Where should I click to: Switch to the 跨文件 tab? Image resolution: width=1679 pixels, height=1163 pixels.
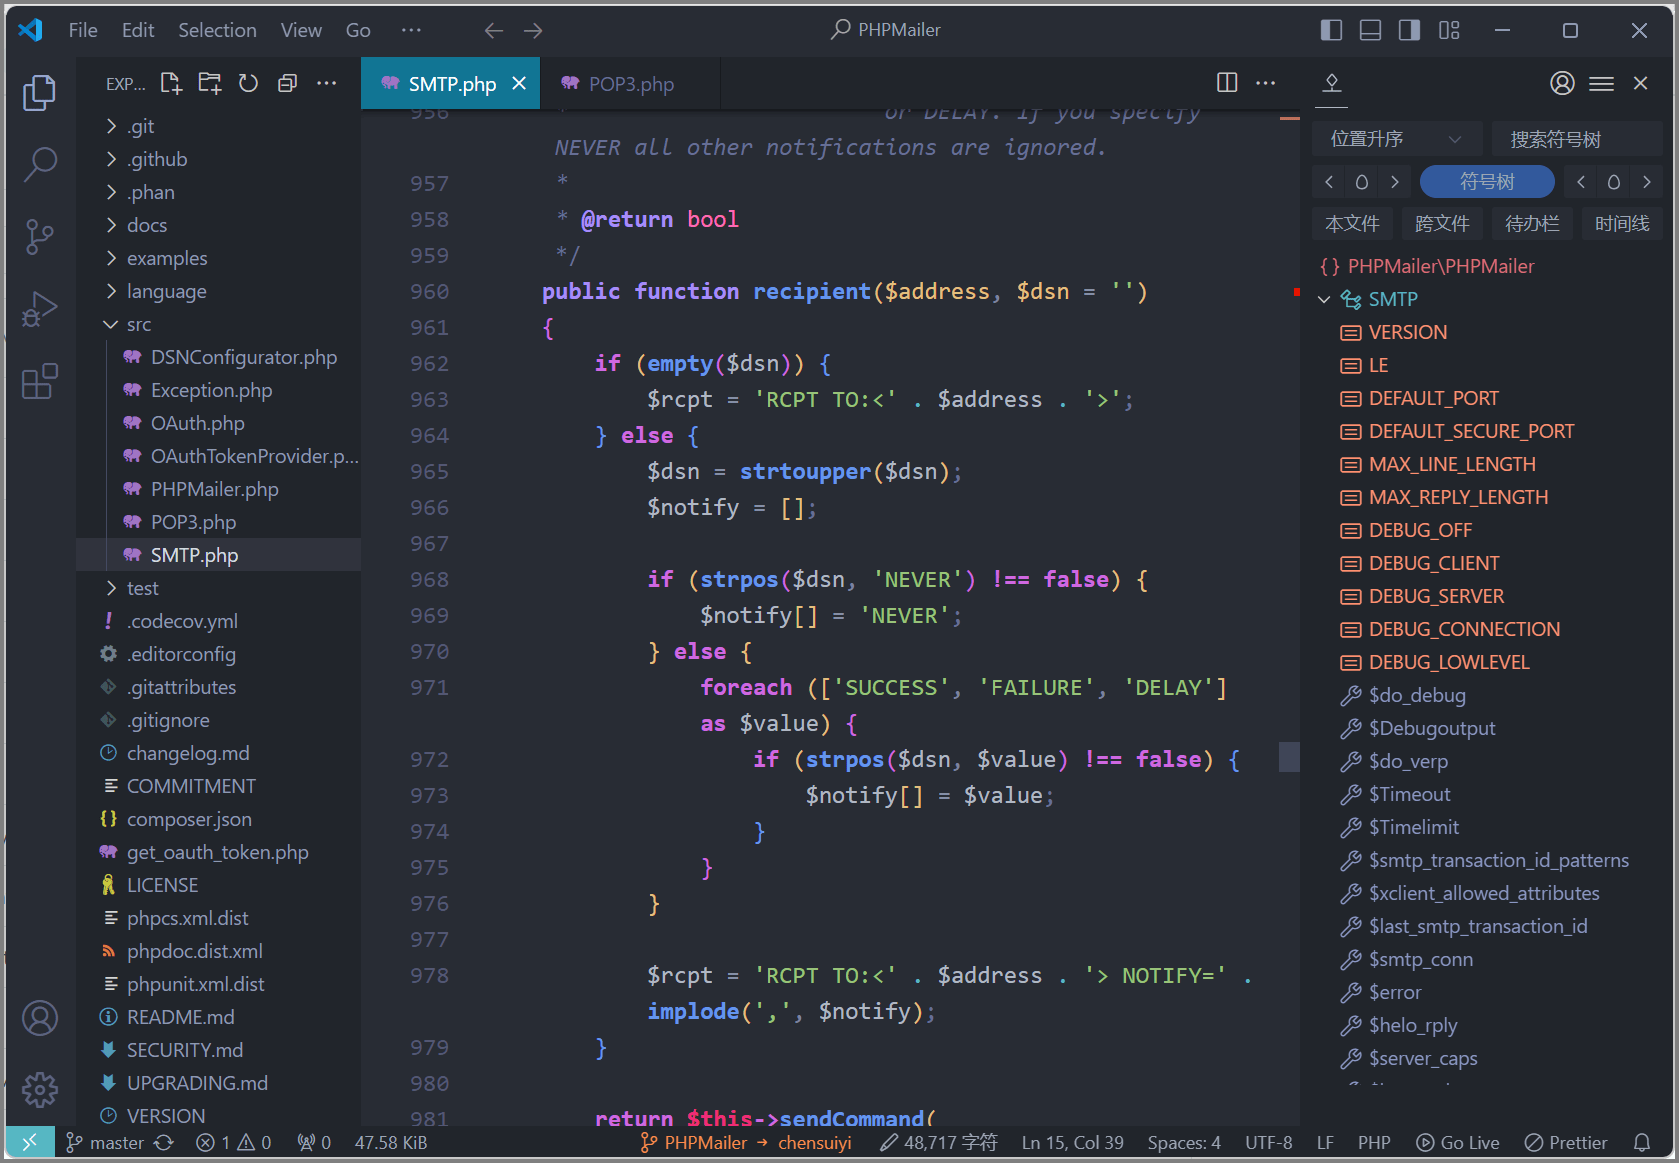point(1442,223)
